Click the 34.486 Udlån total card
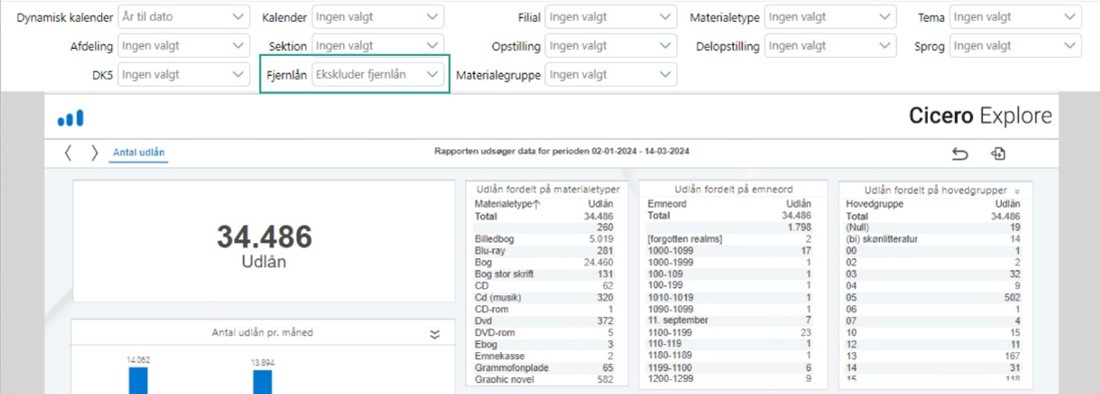The image size is (1100, 394). pyautogui.click(x=264, y=242)
